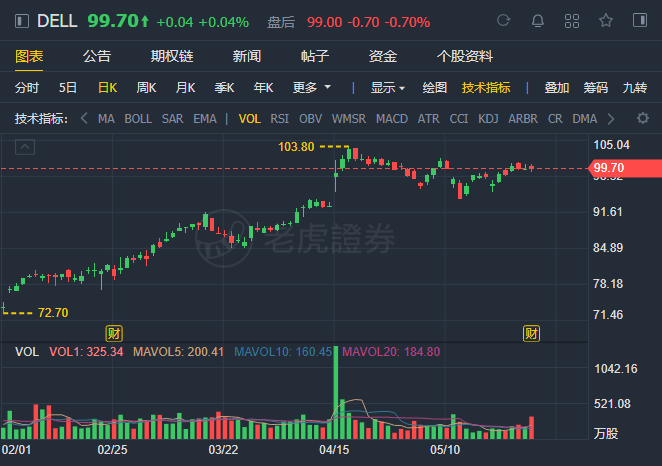The height and width of the screenshot is (466, 662).
Task: Open the 绘图 drawing tools
Action: tap(435, 88)
